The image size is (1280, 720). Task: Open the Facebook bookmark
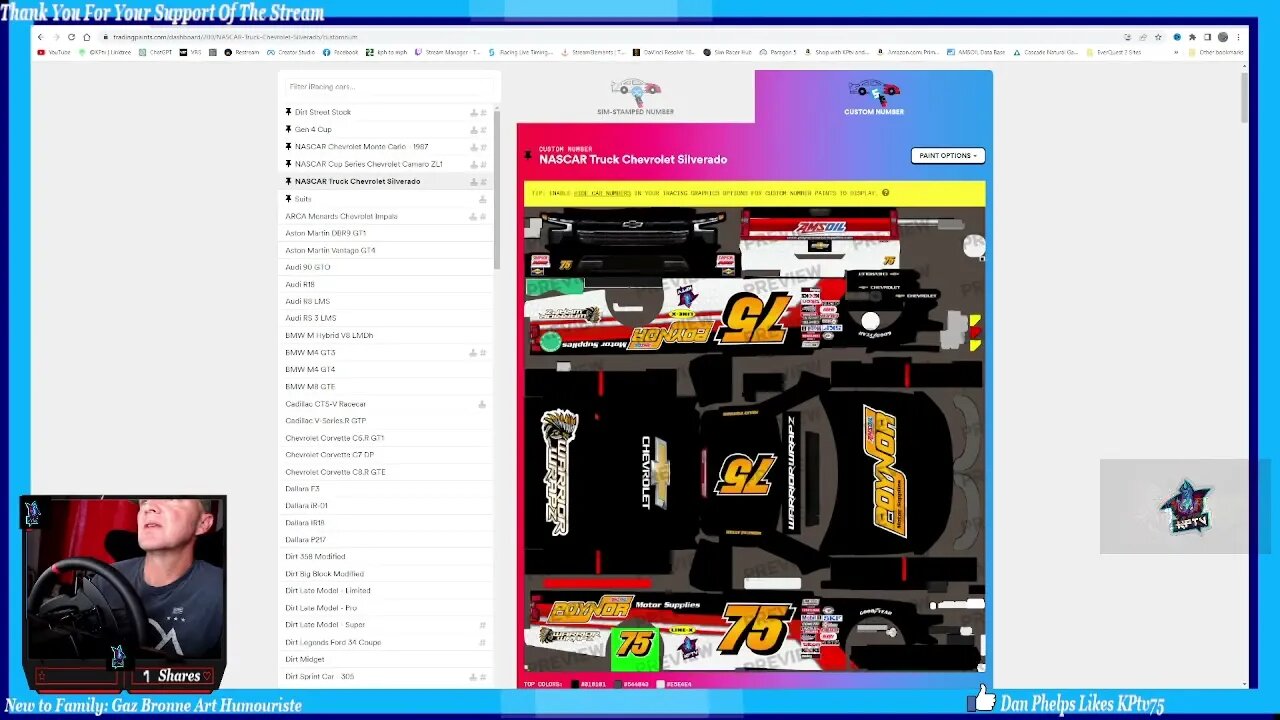point(341,52)
